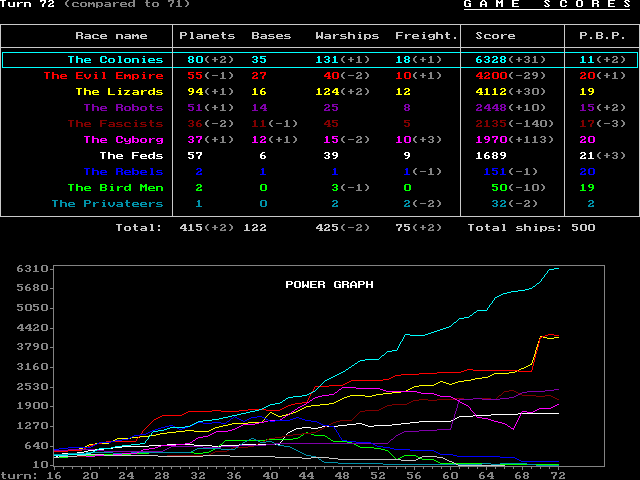
Task: Click The Colonies warships value 131
Action: point(327,60)
